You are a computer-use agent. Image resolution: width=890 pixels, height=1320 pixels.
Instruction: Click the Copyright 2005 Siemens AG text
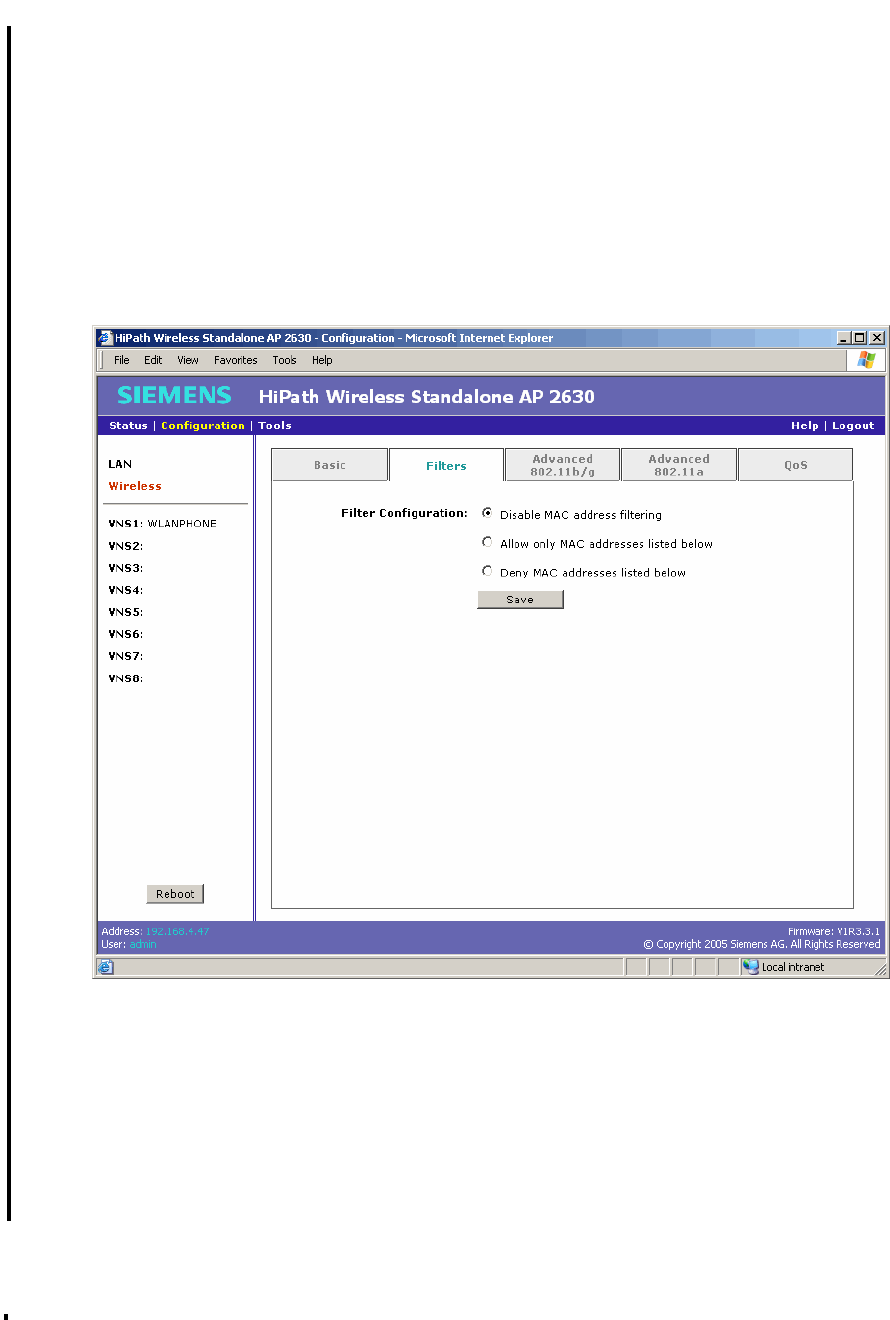point(762,944)
